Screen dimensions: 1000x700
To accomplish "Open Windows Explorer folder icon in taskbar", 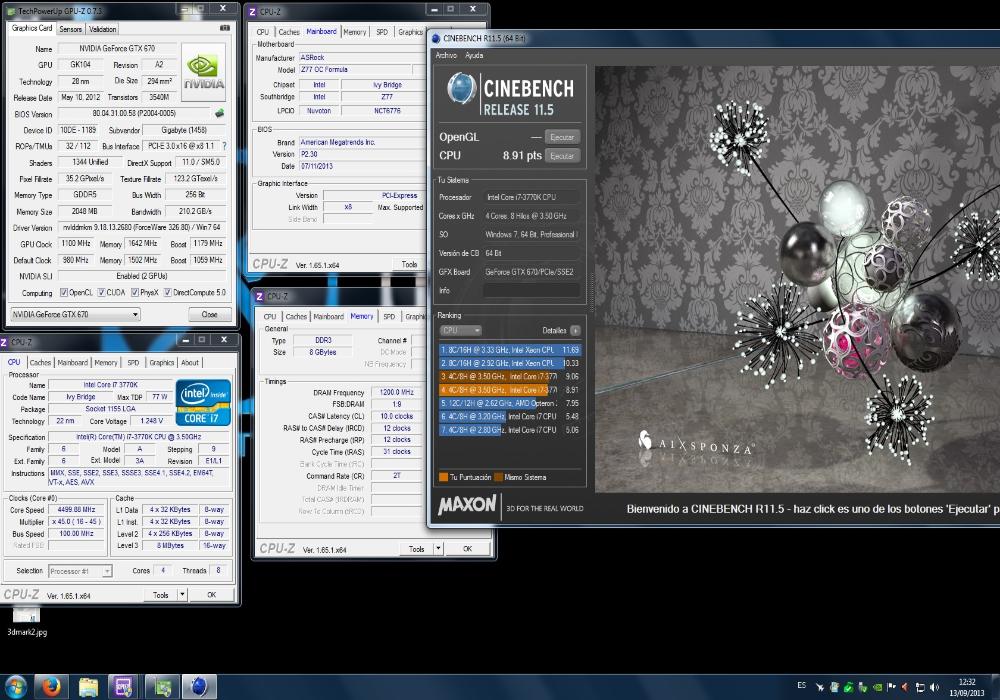I will click(88, 687).
